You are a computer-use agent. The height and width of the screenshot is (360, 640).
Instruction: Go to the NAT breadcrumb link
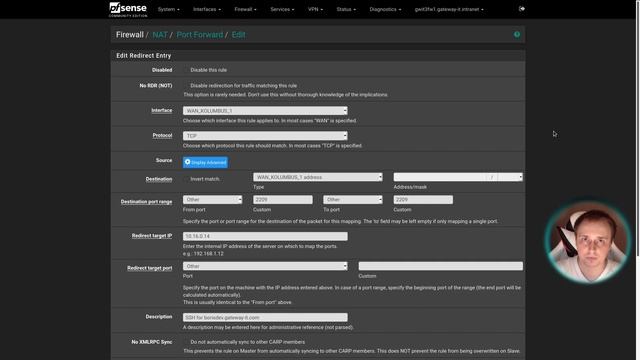coord(160,35)
